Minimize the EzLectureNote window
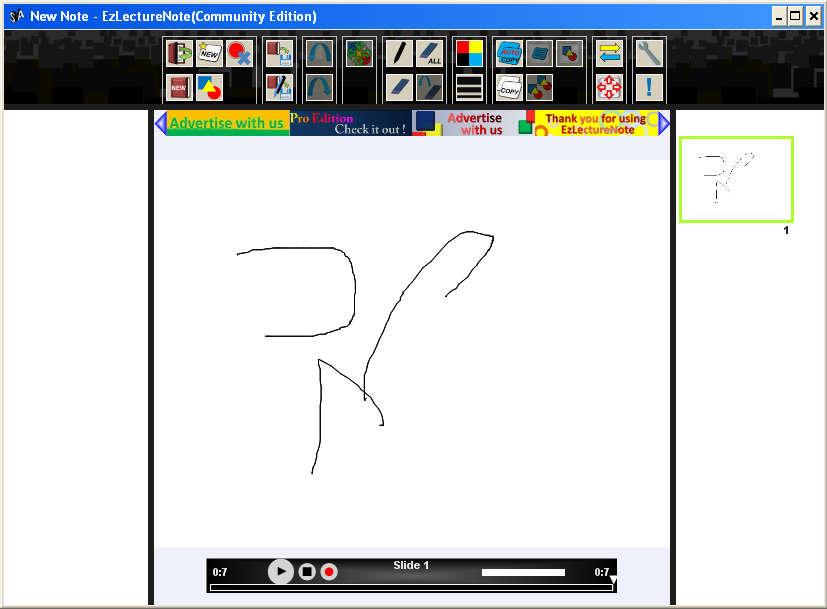827x609 pixels. [779, 17]
